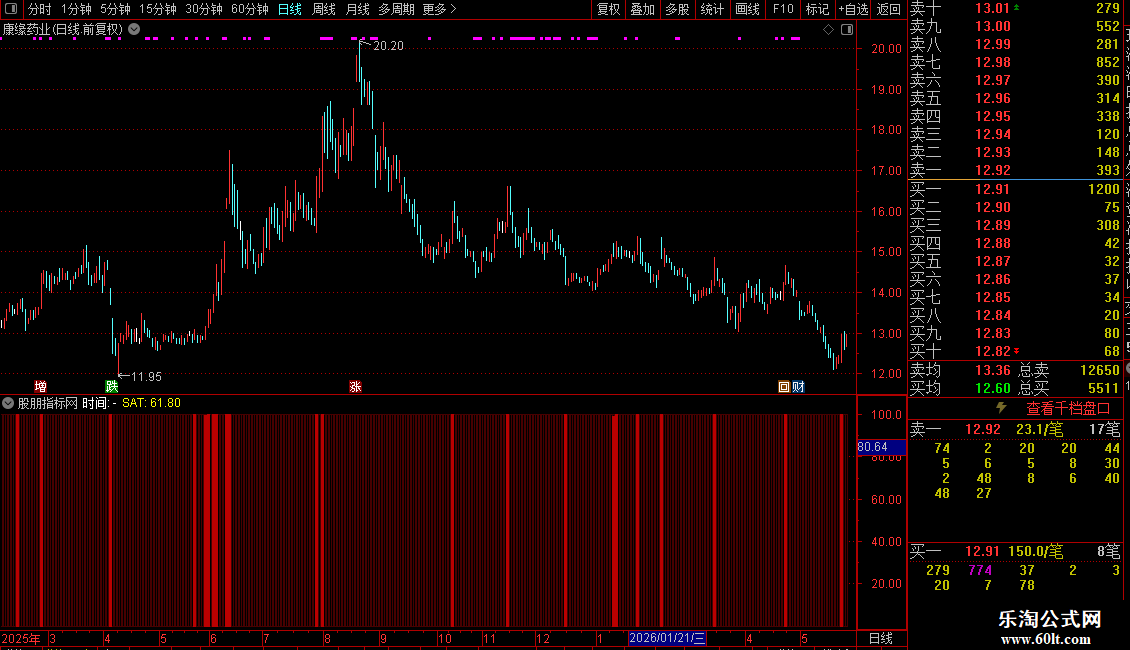Click the 11.95 low price label

coord(146,376)
